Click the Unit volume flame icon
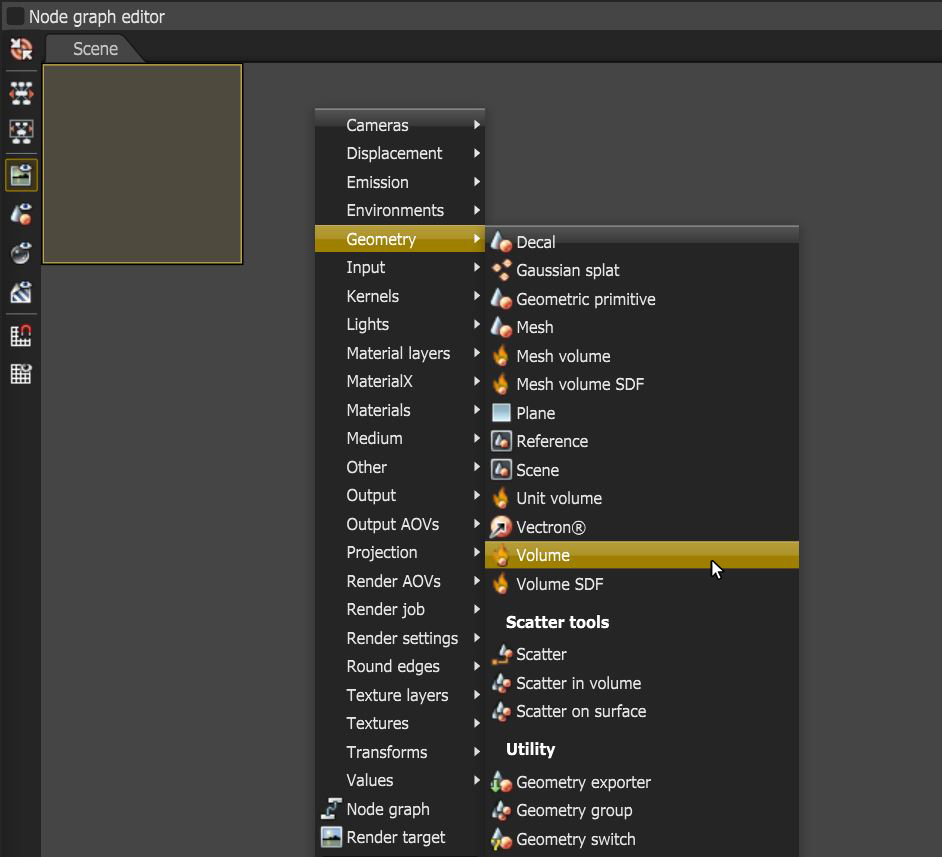The width and height of the screenshot is (942, 857). [x=501, y=498]
